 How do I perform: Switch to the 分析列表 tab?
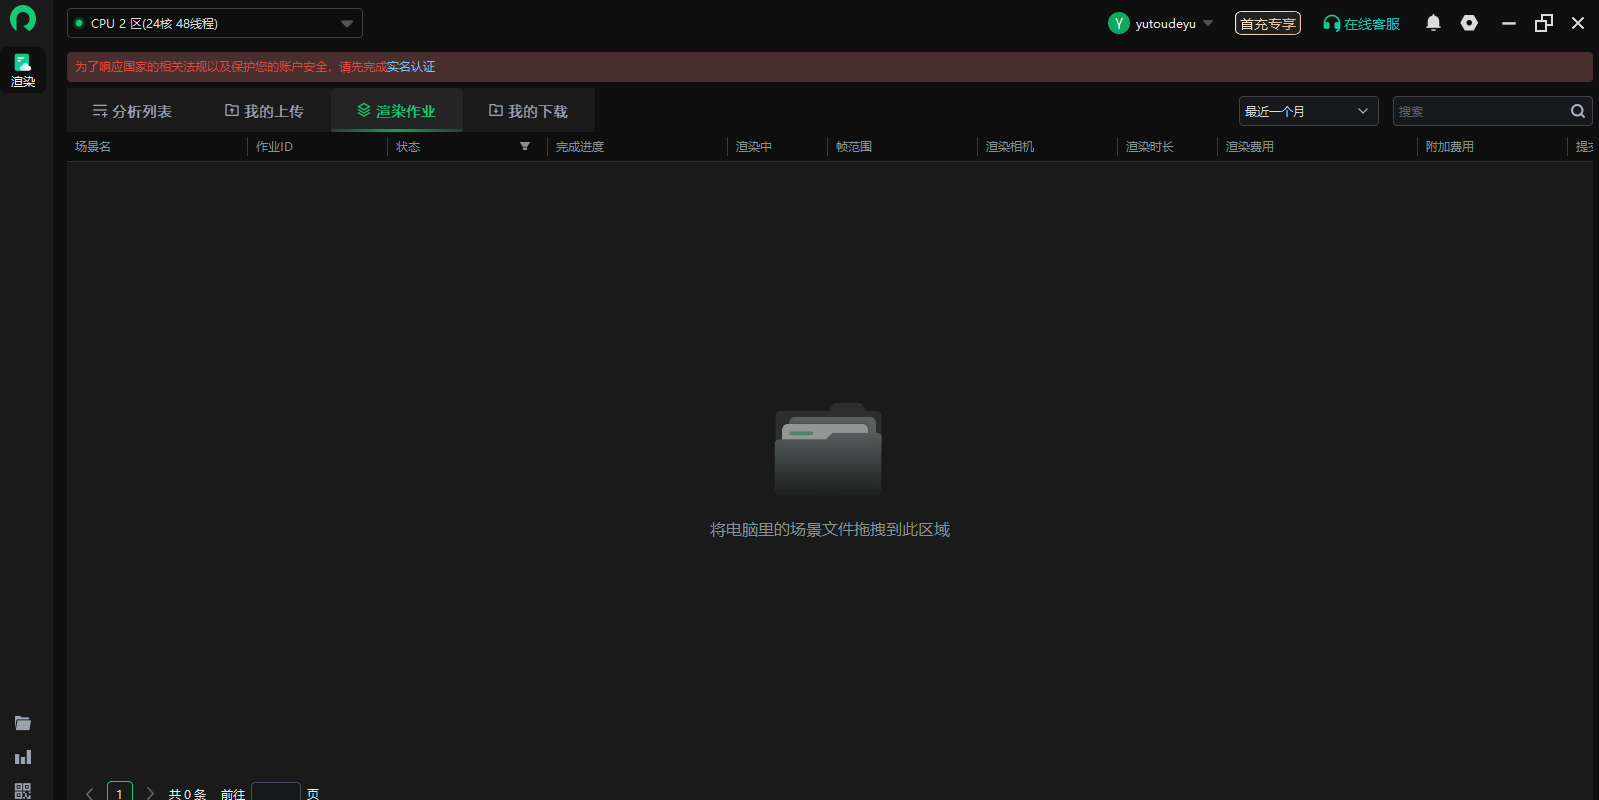coord(132,111)
